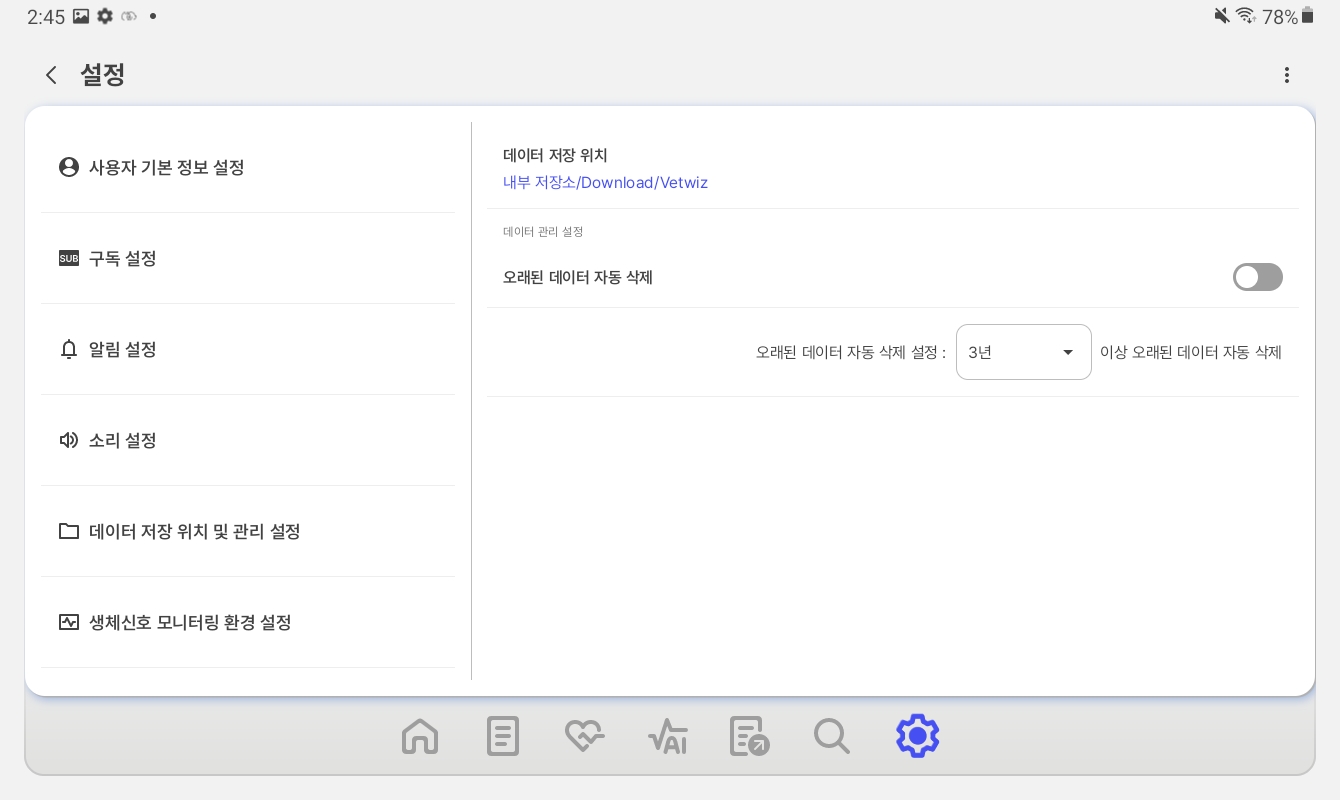Click the folder icon beside 데이터 저장 위치
The image size is (1340, 800).
pos(69,531)
